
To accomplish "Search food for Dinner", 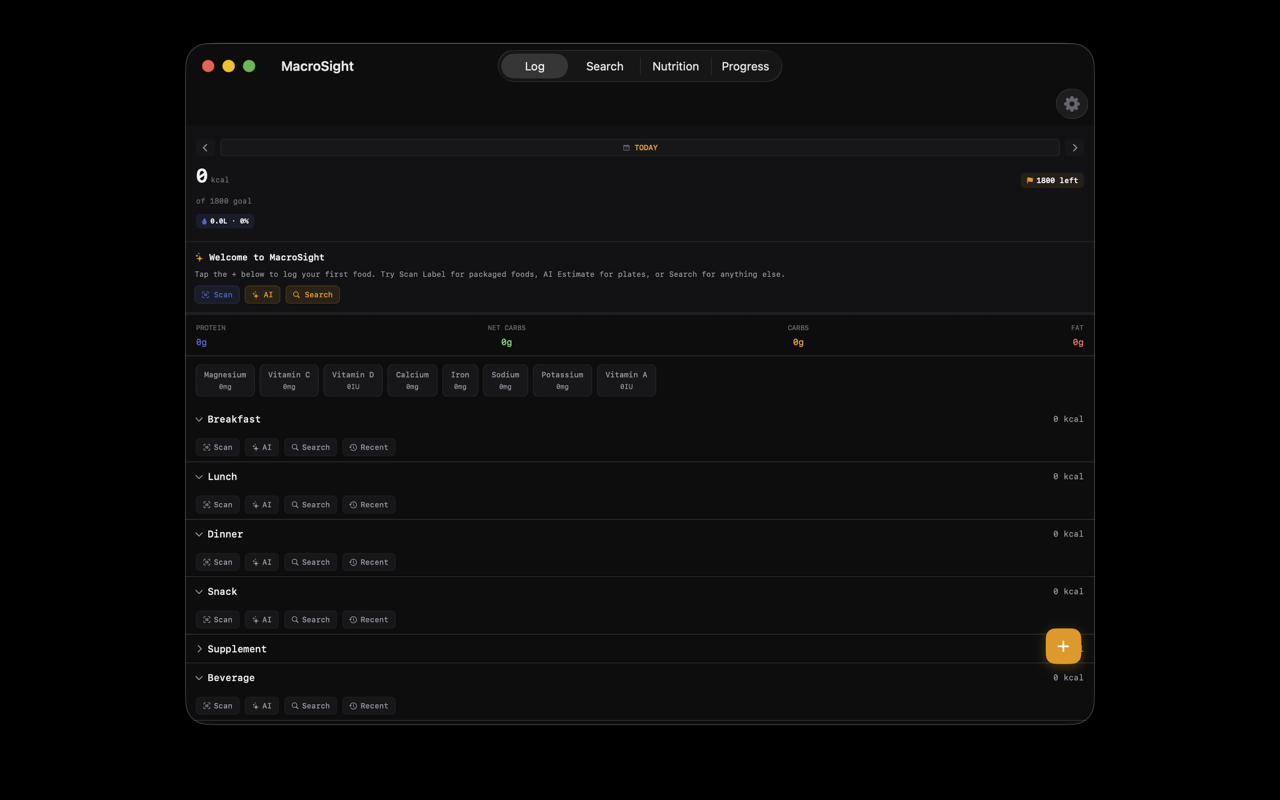I will 310,562.
